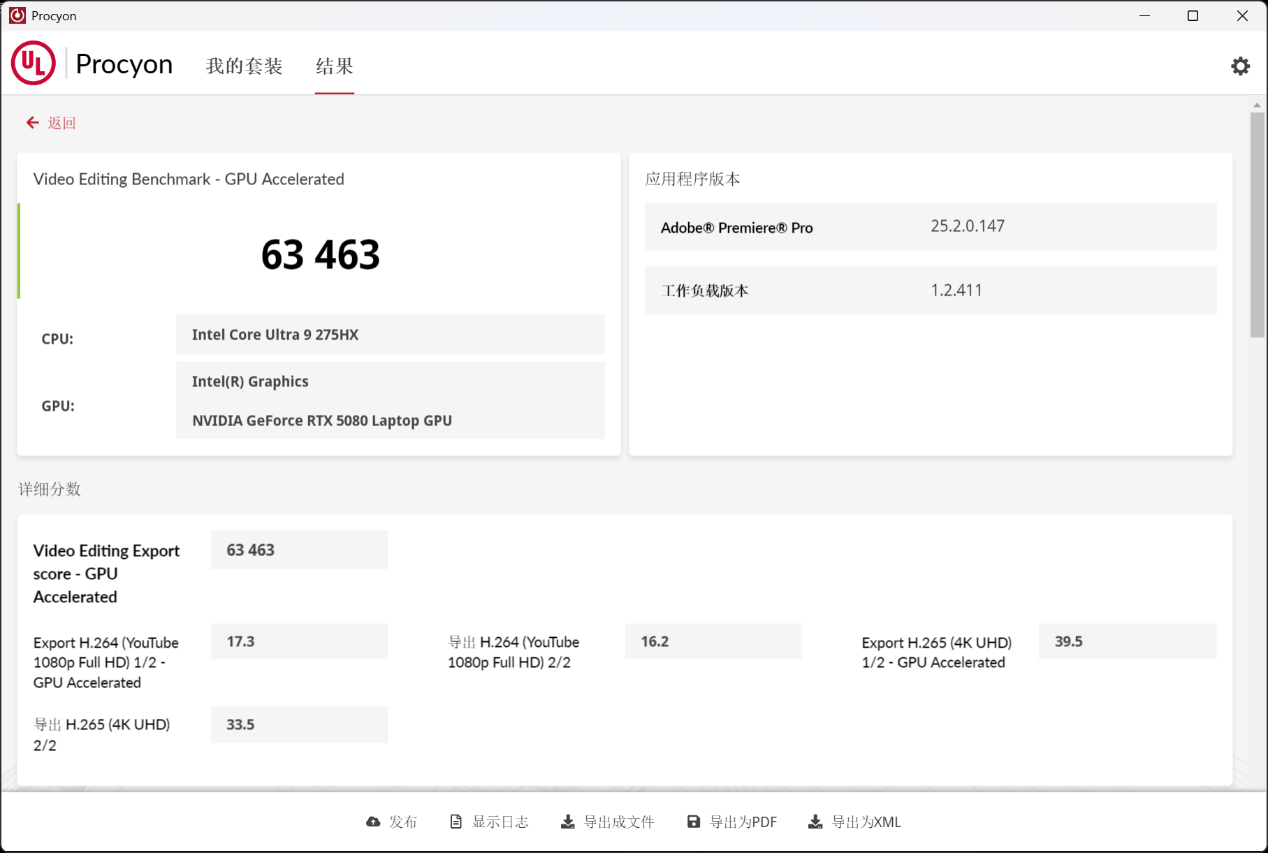Screen dimensions: 1268x853
Task: Click the 显示日志 document icon
Action: click(x=457, y=821)
